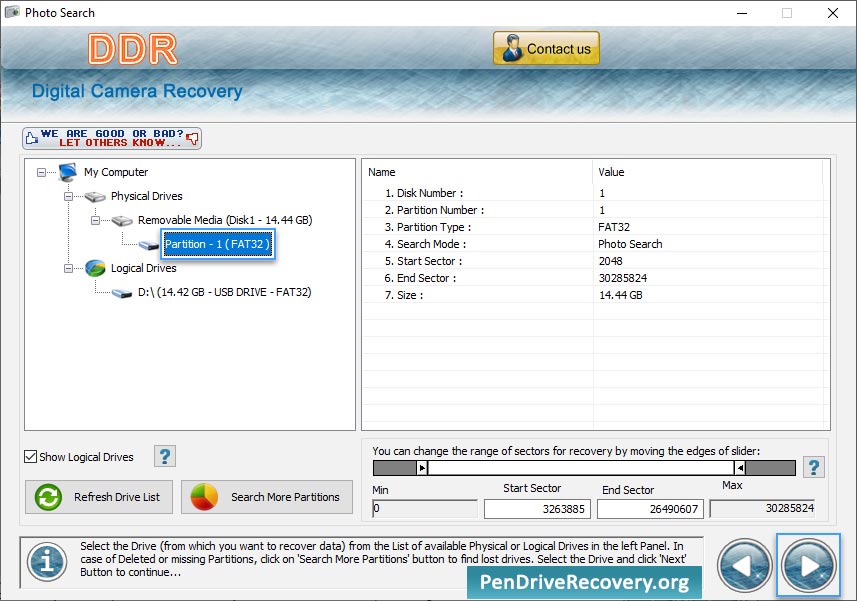The height and width of the screenshot is (601, 857).
Task: Select Removable Media (Disk1 - 14.44 GB)
Action: 225,220
